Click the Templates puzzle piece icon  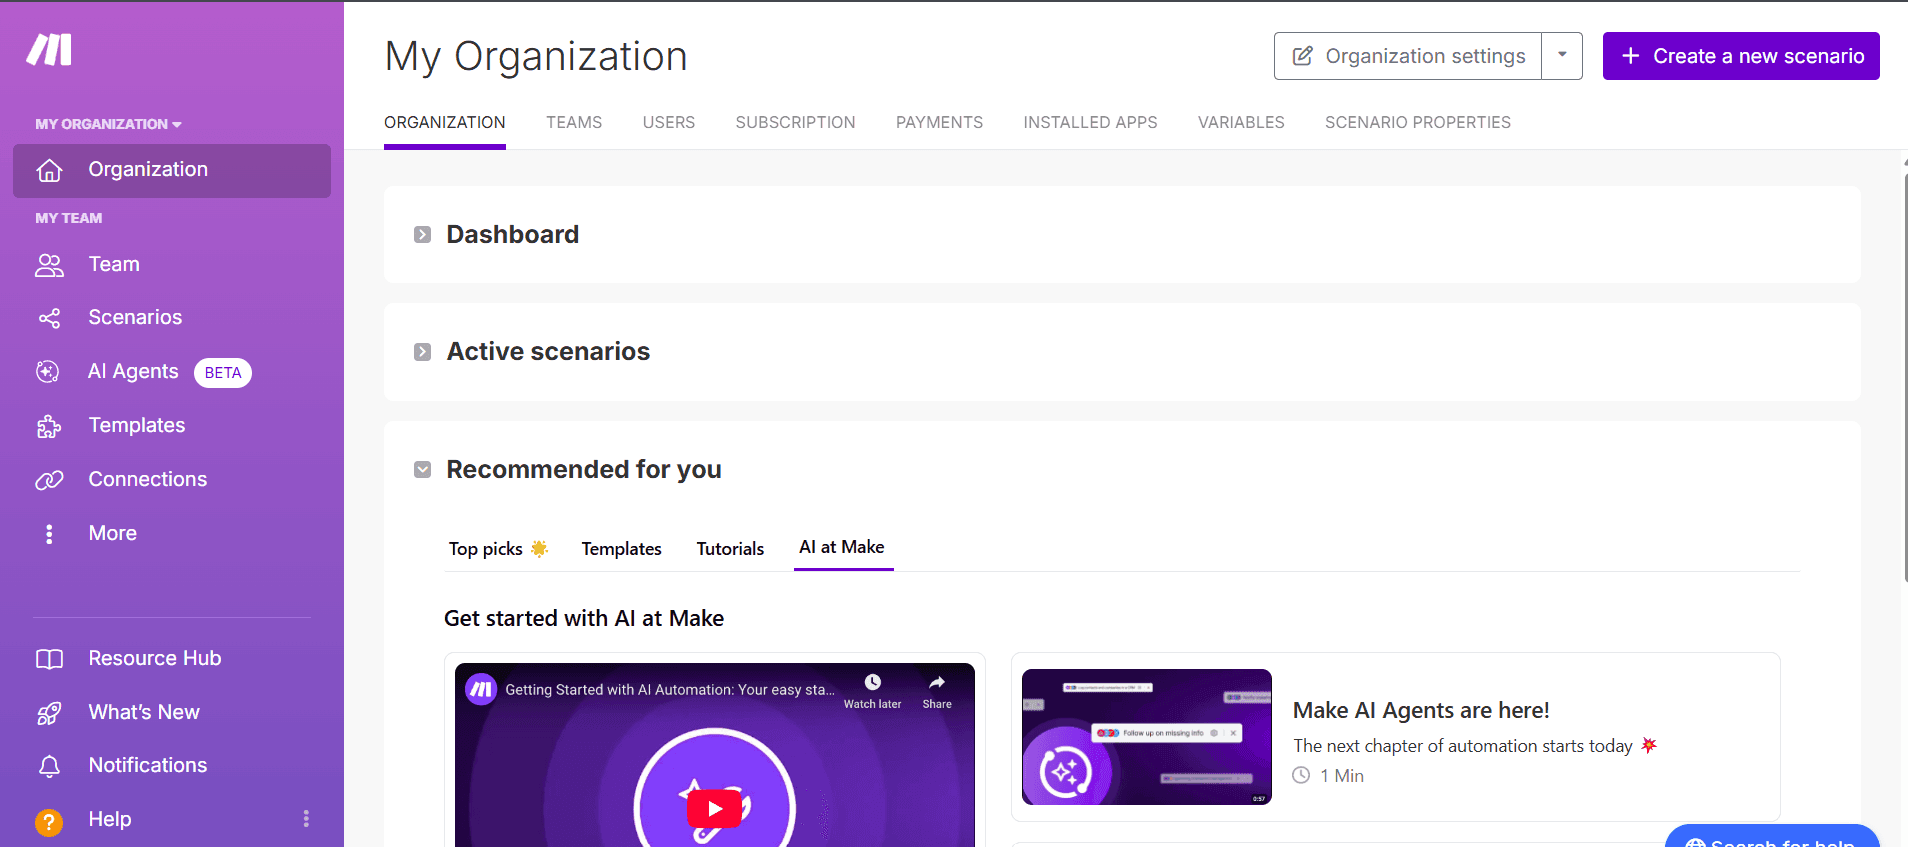click(x=49, y=426)
